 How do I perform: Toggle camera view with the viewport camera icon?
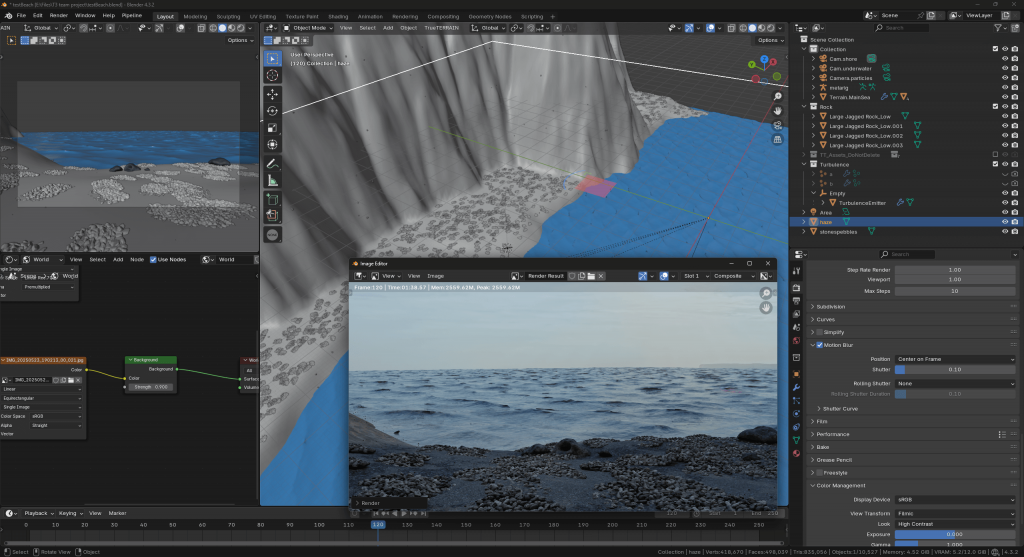point(777,125)
